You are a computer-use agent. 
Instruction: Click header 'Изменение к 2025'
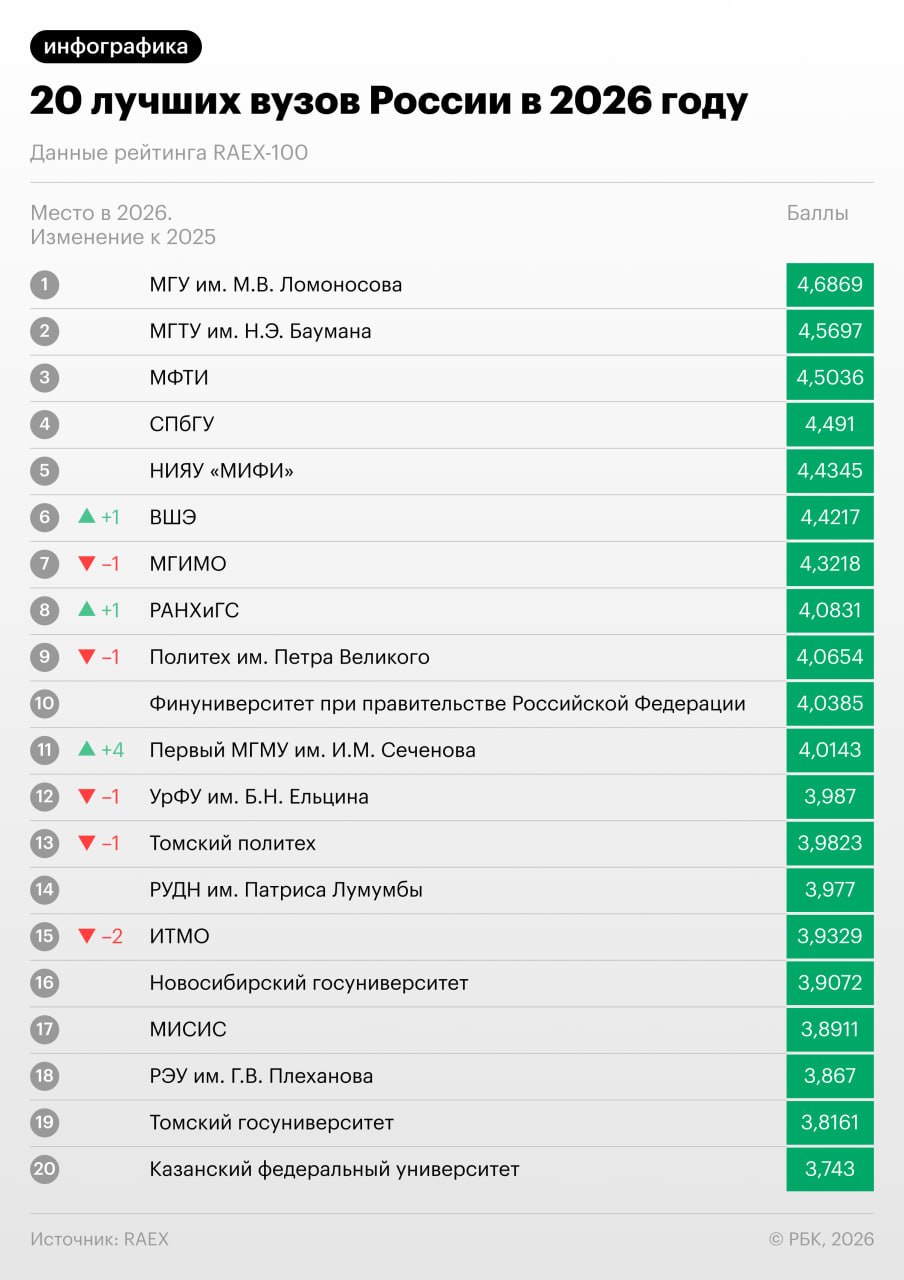[123, 237]
